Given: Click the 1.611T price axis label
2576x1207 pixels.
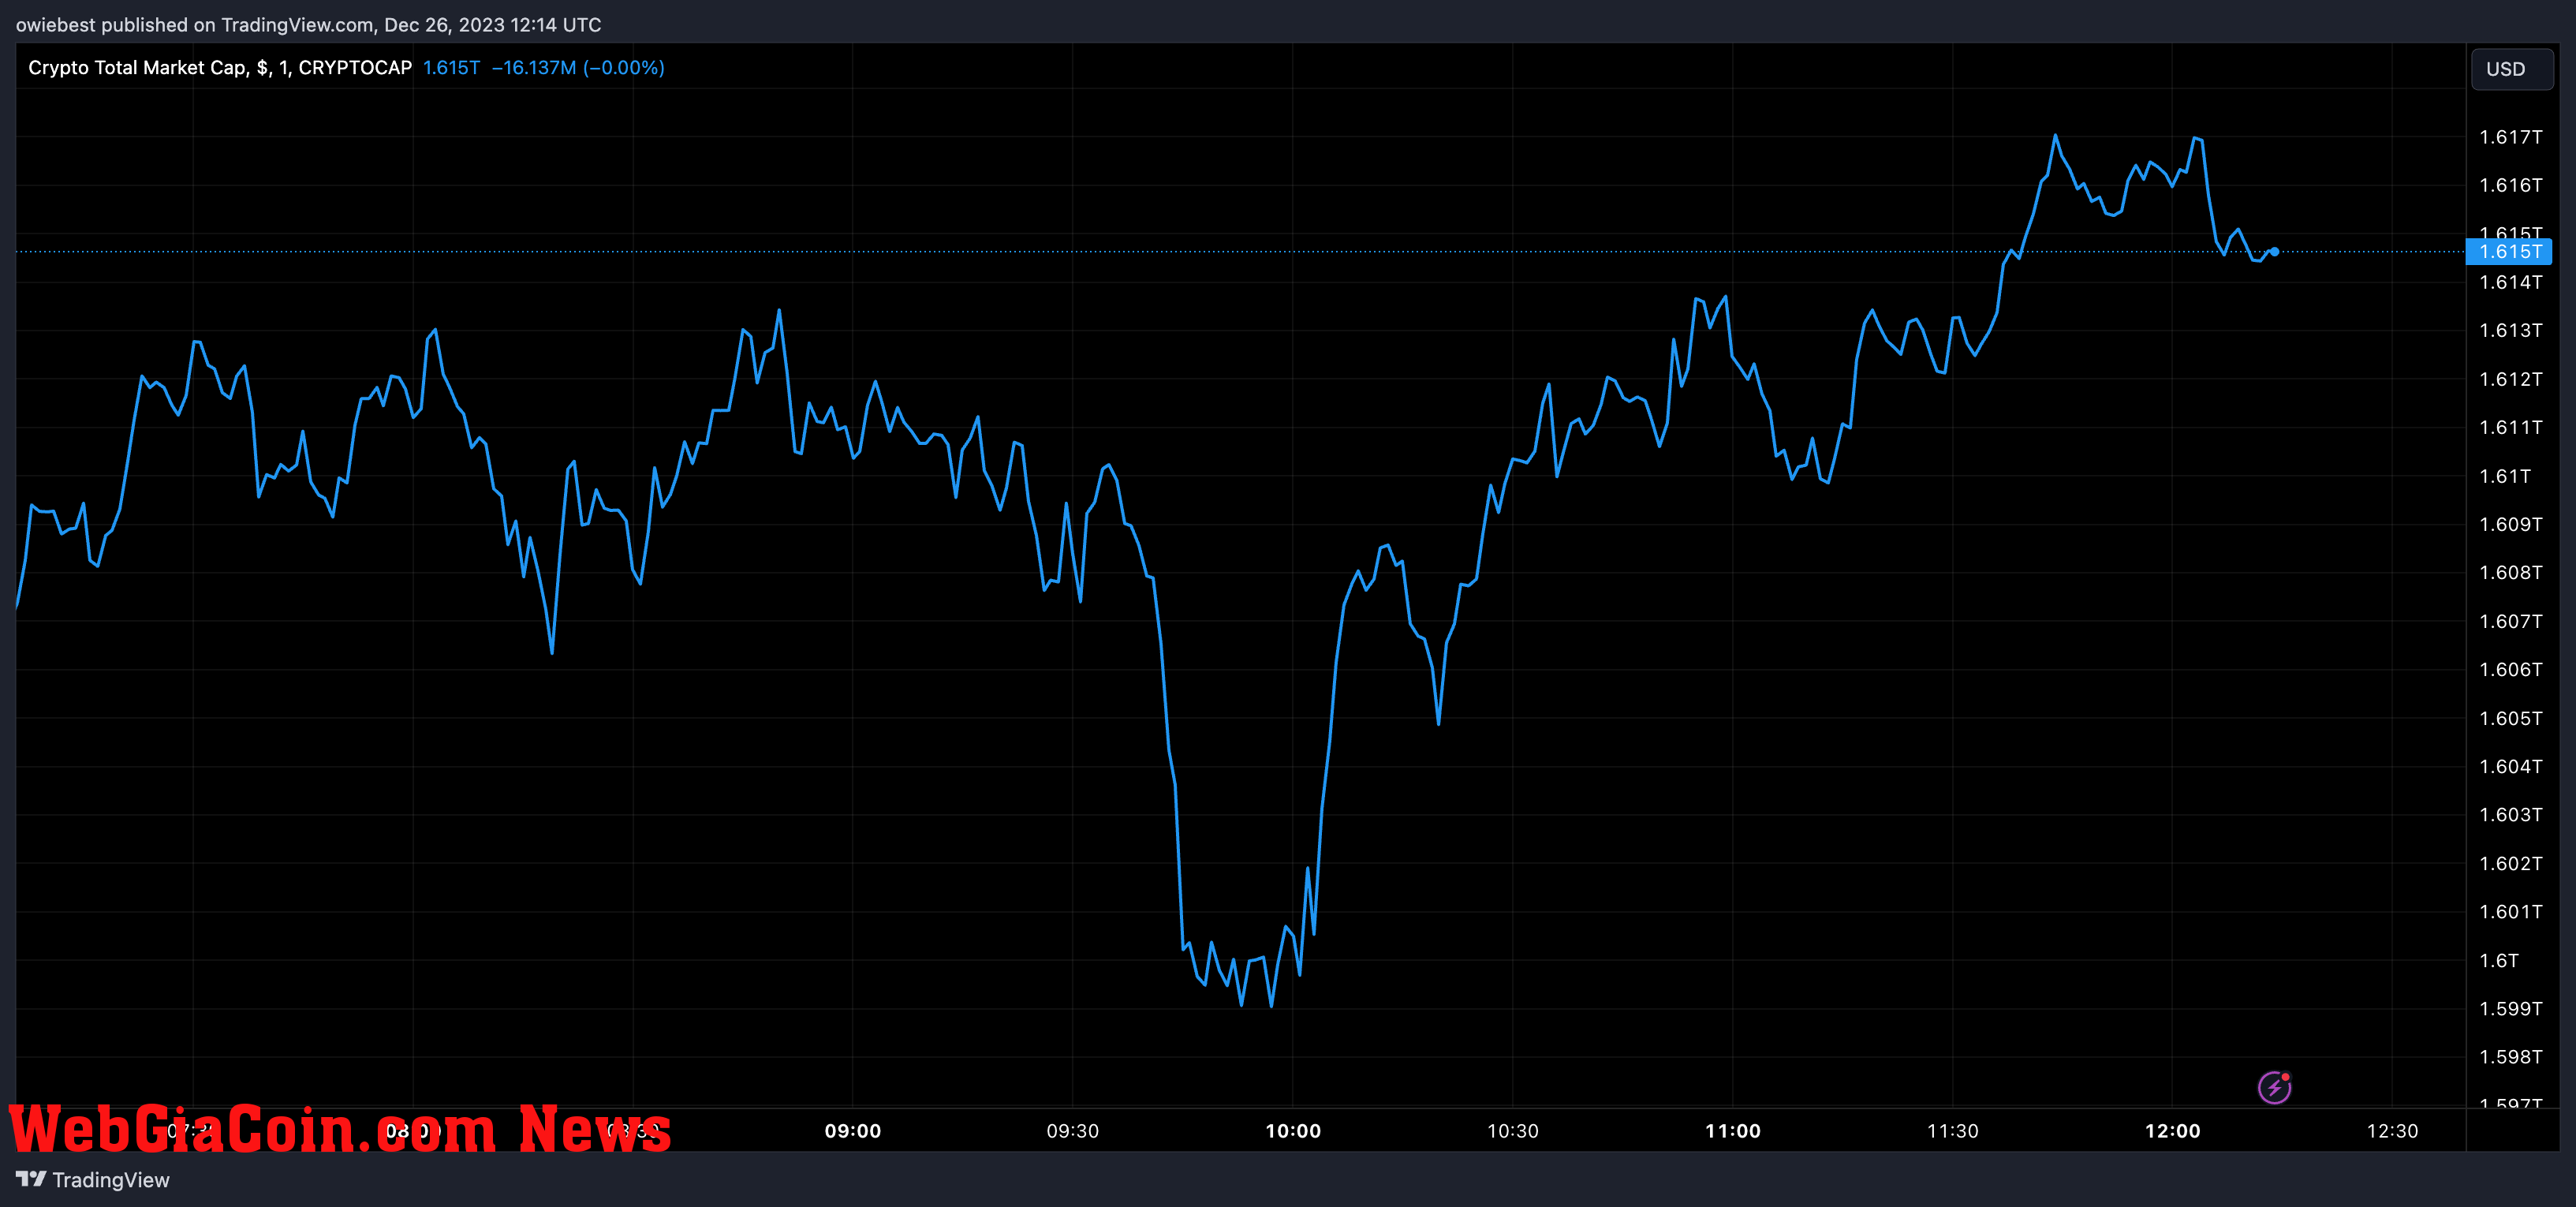Looking at the screenshot, I should point(2510,427).
